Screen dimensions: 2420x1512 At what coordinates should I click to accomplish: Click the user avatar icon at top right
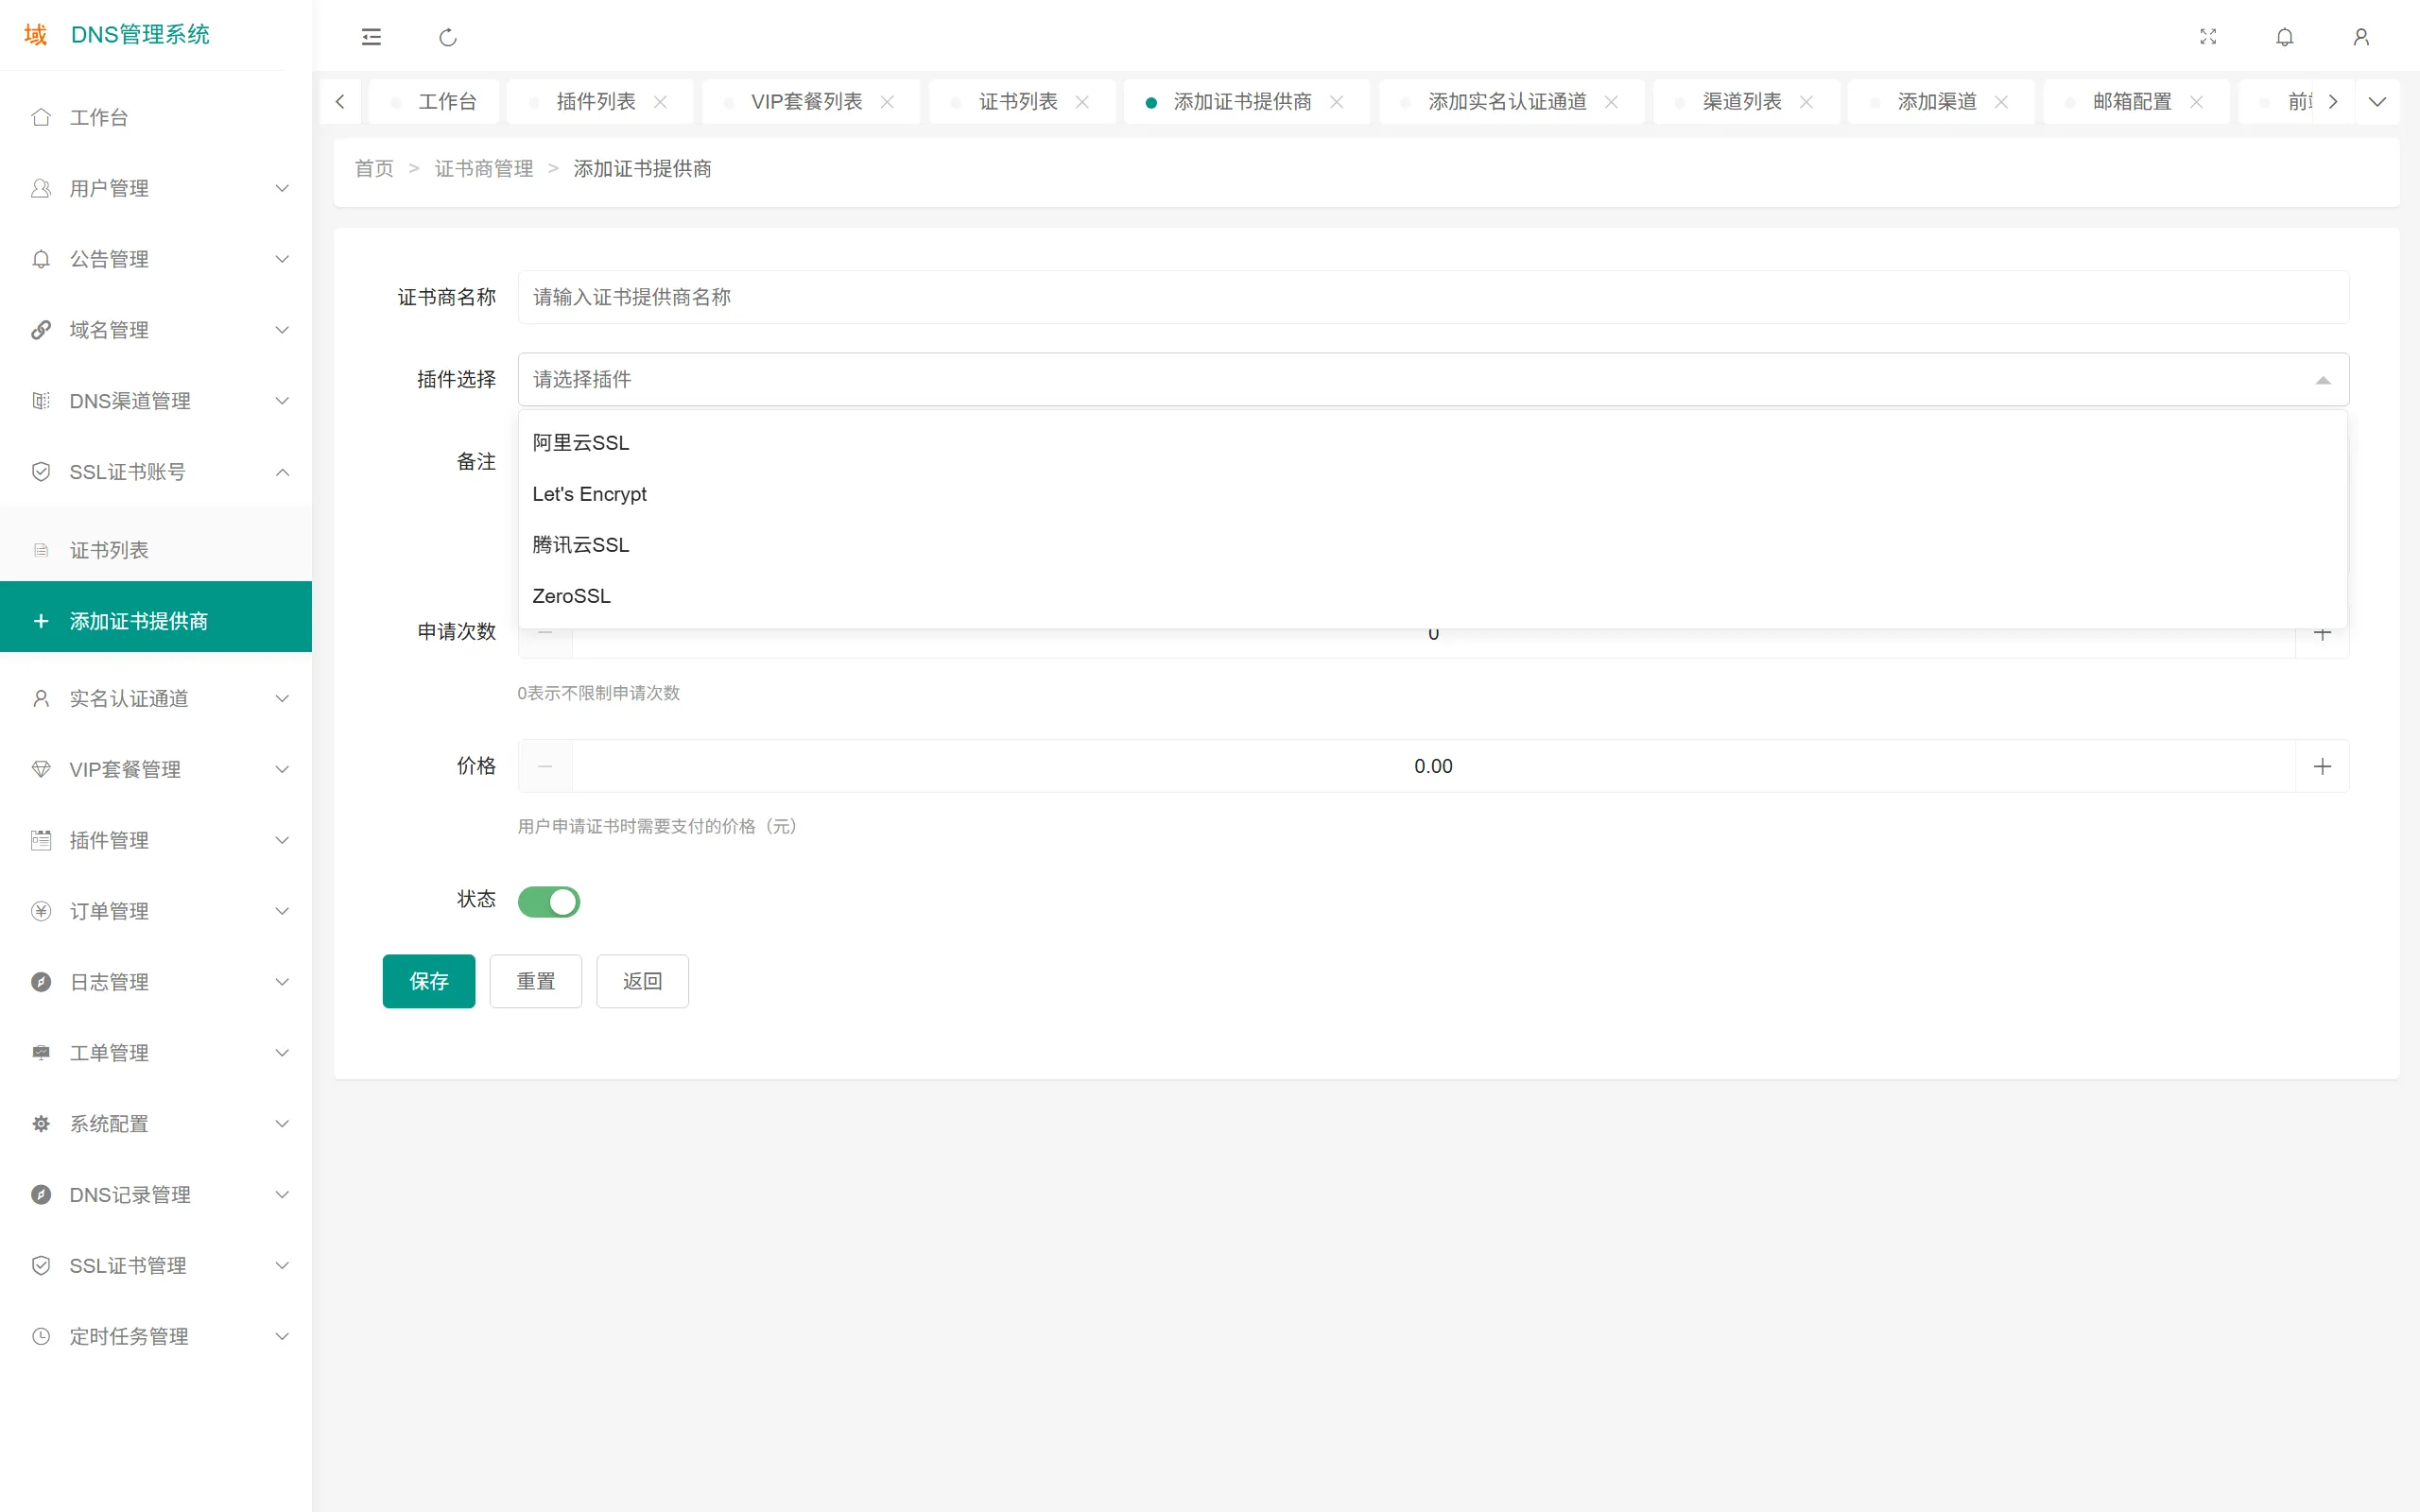click(2361, 37)
